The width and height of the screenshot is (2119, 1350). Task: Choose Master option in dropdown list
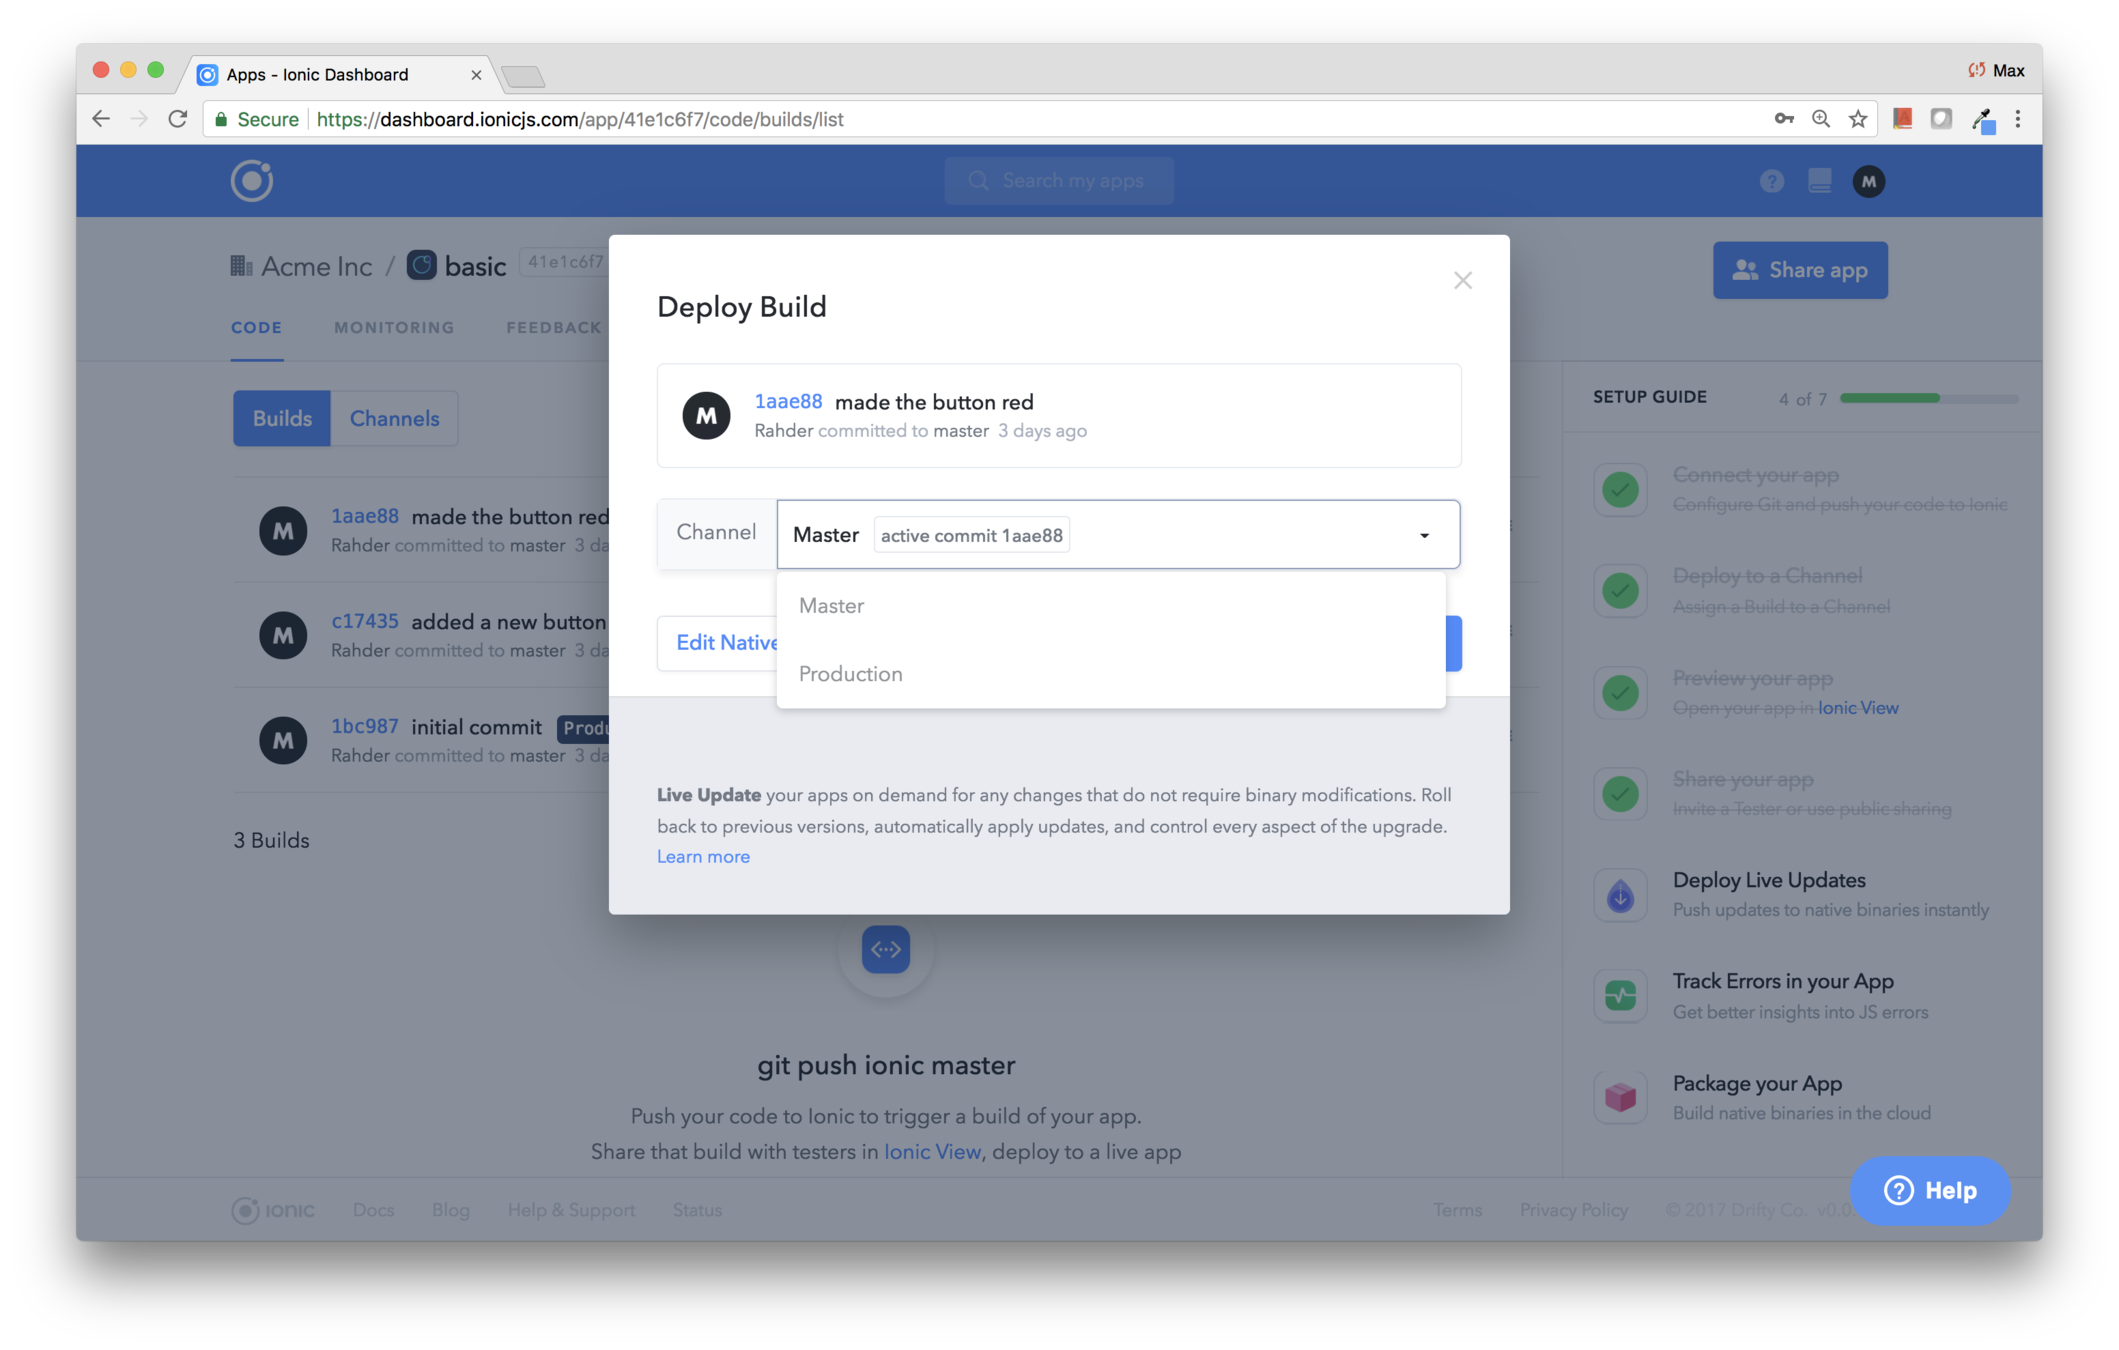[832, 606]
